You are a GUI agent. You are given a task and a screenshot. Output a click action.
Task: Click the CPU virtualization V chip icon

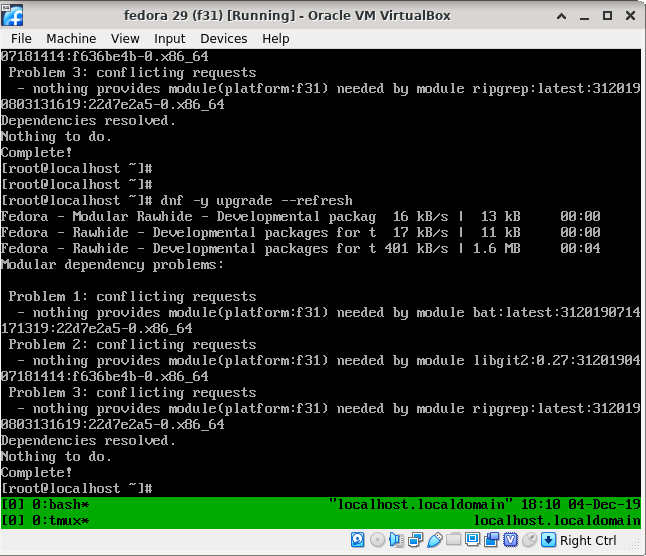(510, 540)
